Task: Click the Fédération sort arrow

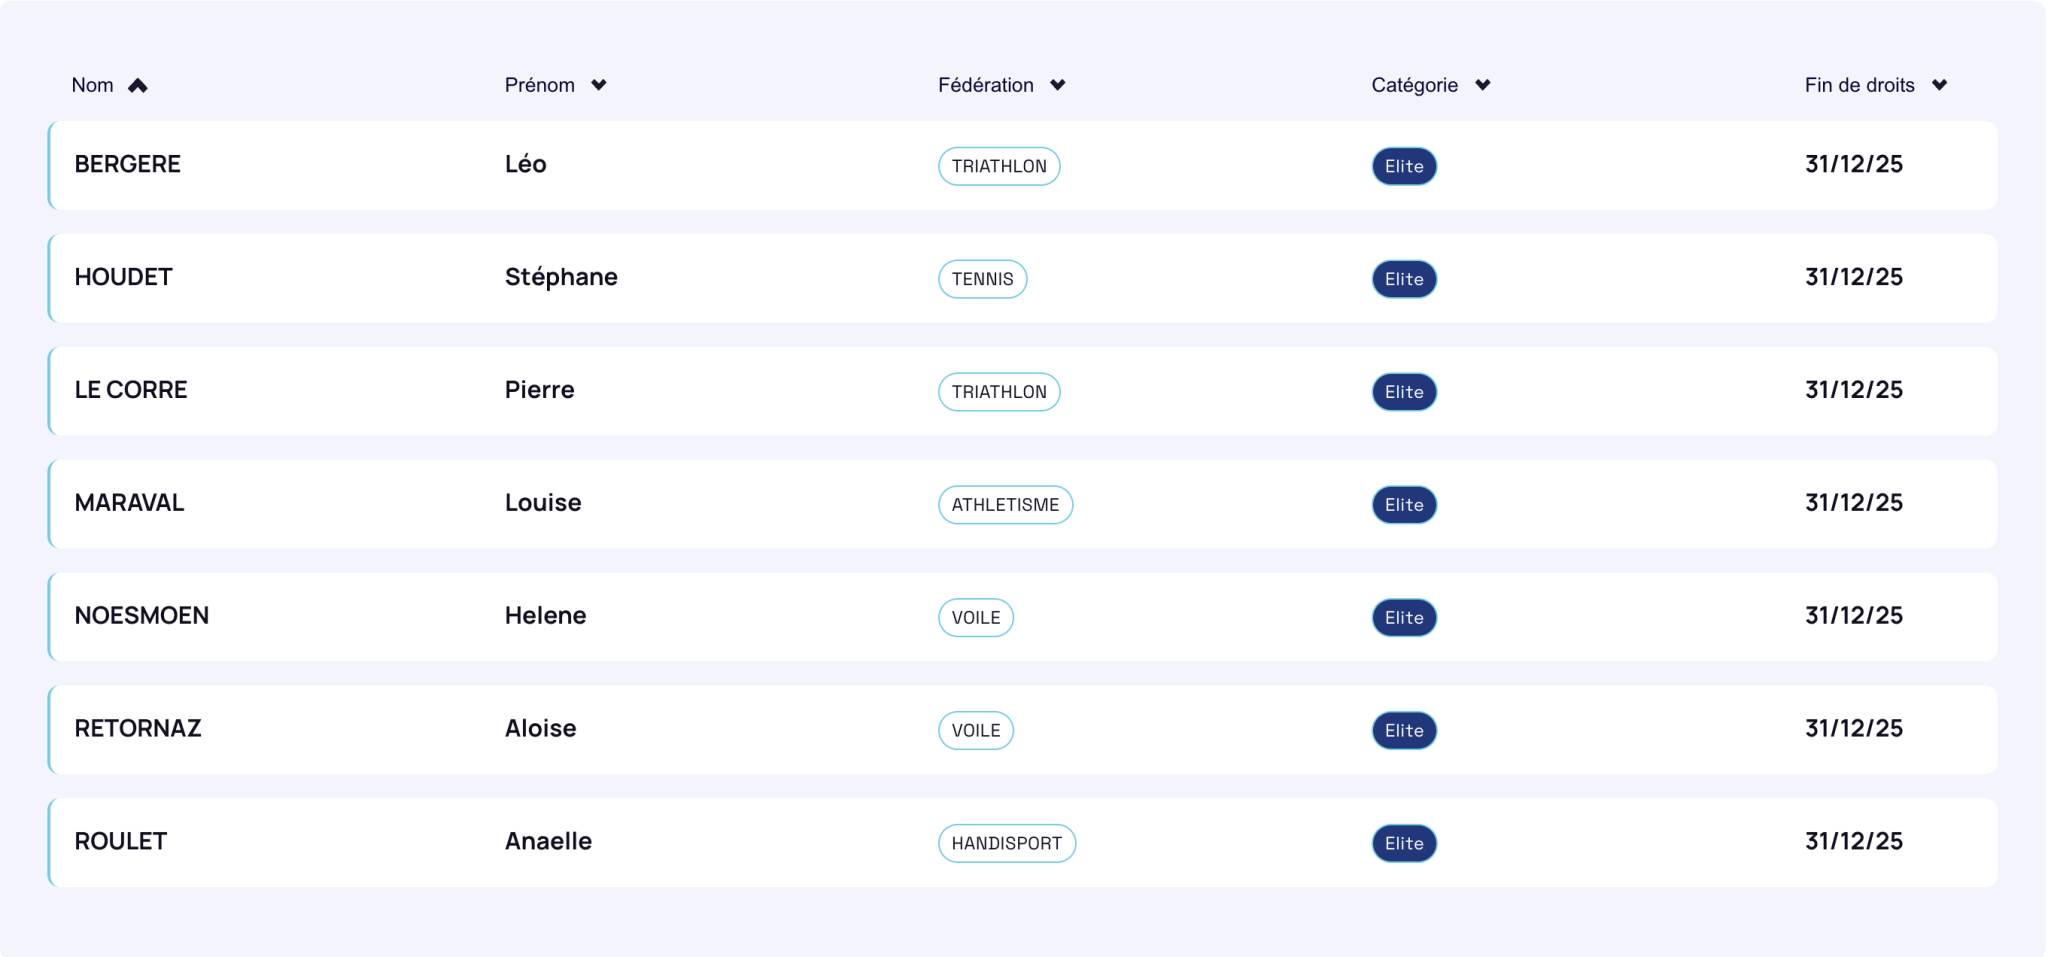Action: (1058, 85)
